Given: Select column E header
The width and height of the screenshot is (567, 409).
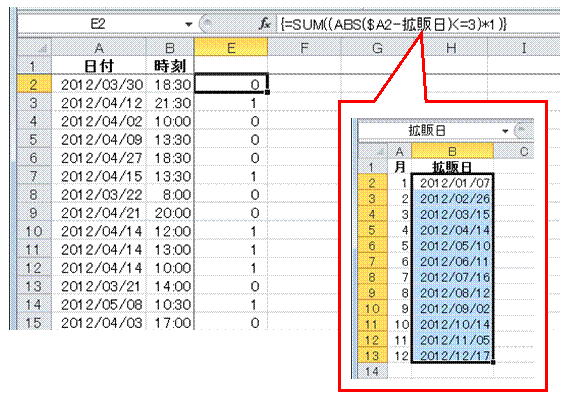Looking at the screenshot, I should click(x=231, y=48).
